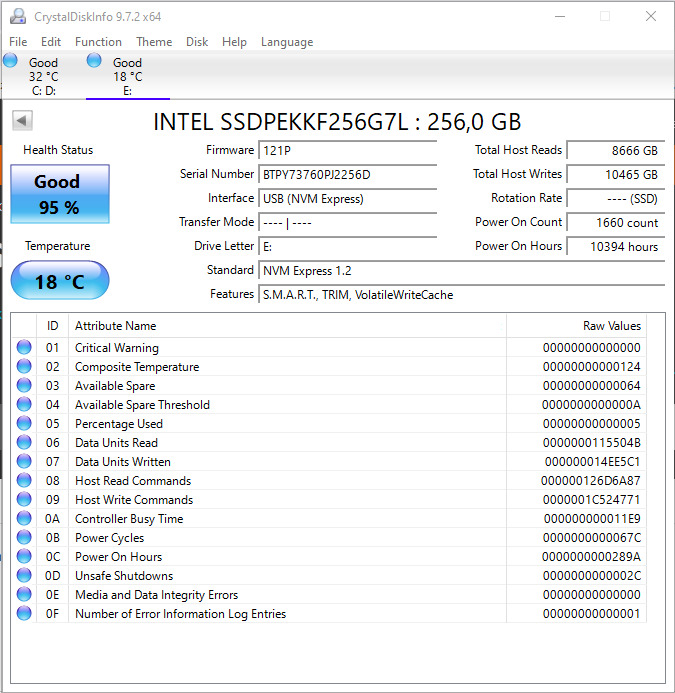Image resolution: width=675 pixels, height=693 pixels.
Task: Click status orb of Percentage Used row
Action: tap(24, 423)
